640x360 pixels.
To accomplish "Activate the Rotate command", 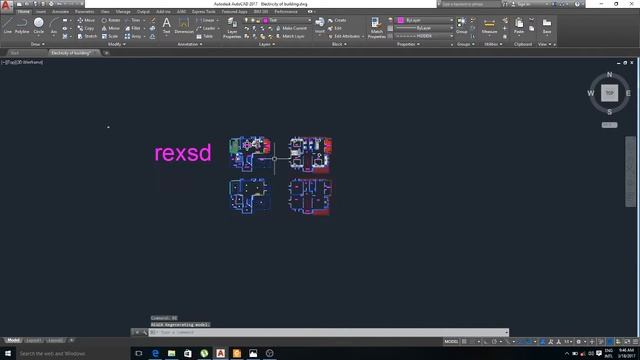I will 111,20.
